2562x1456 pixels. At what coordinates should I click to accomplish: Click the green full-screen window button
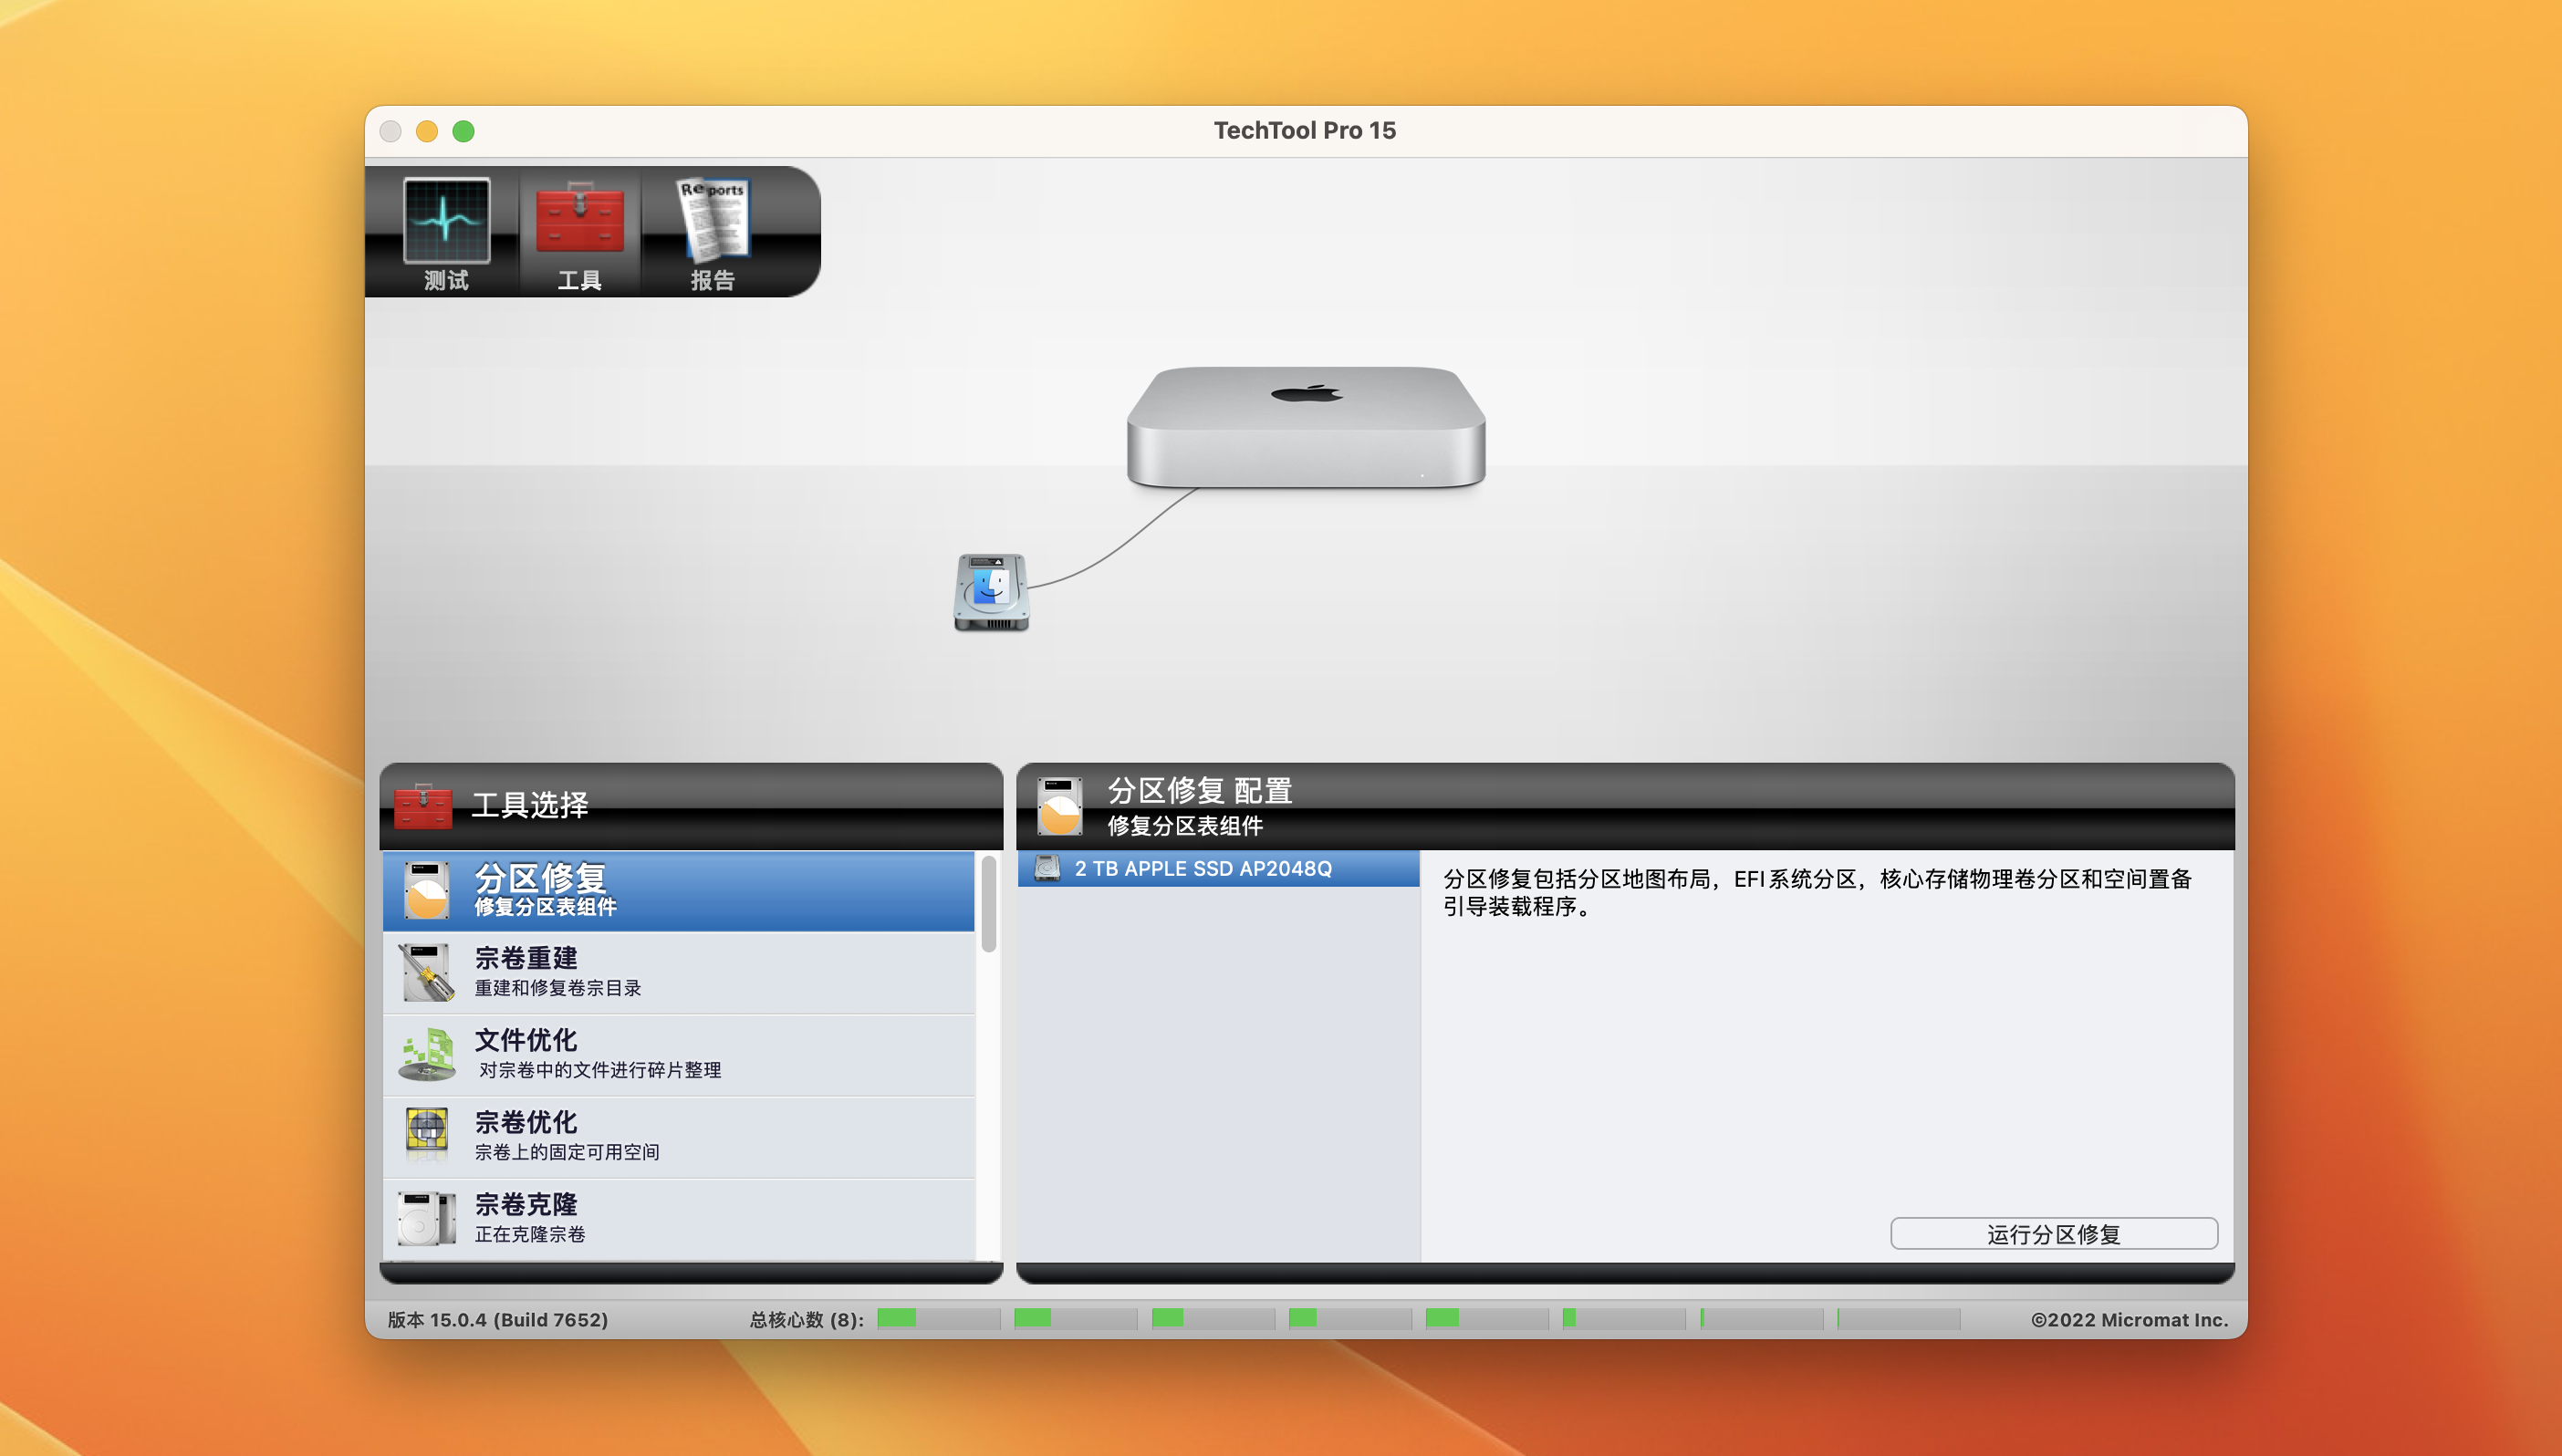click(x=463, y=131)
